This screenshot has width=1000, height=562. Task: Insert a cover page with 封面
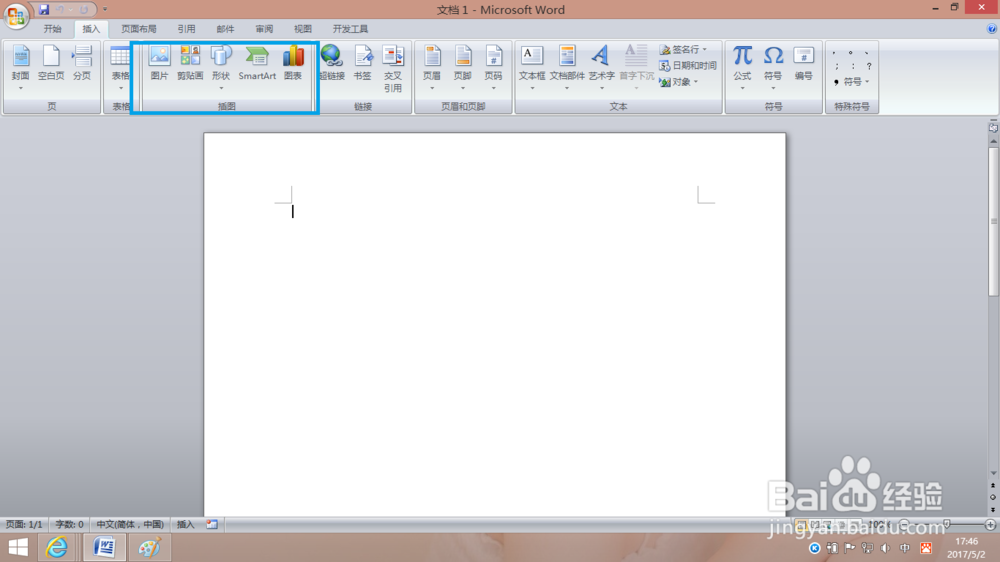20,68
